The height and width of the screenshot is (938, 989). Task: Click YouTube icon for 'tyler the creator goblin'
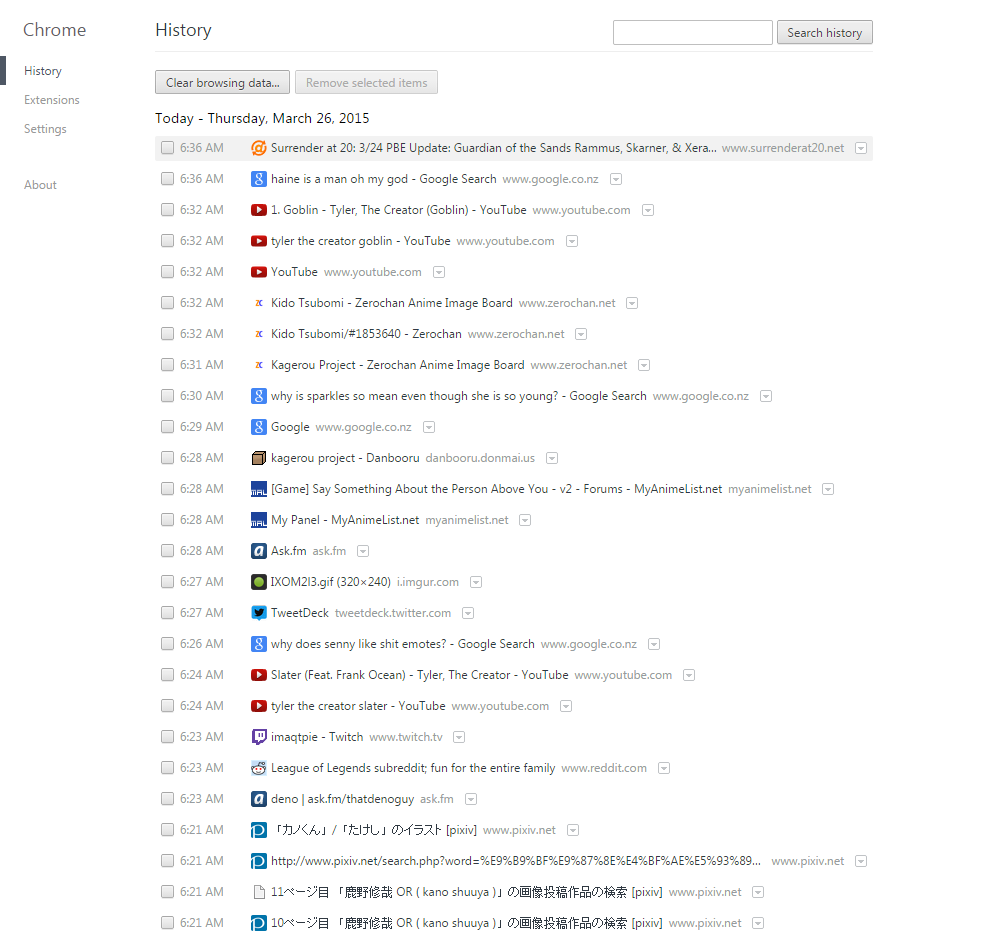point(259,241)
